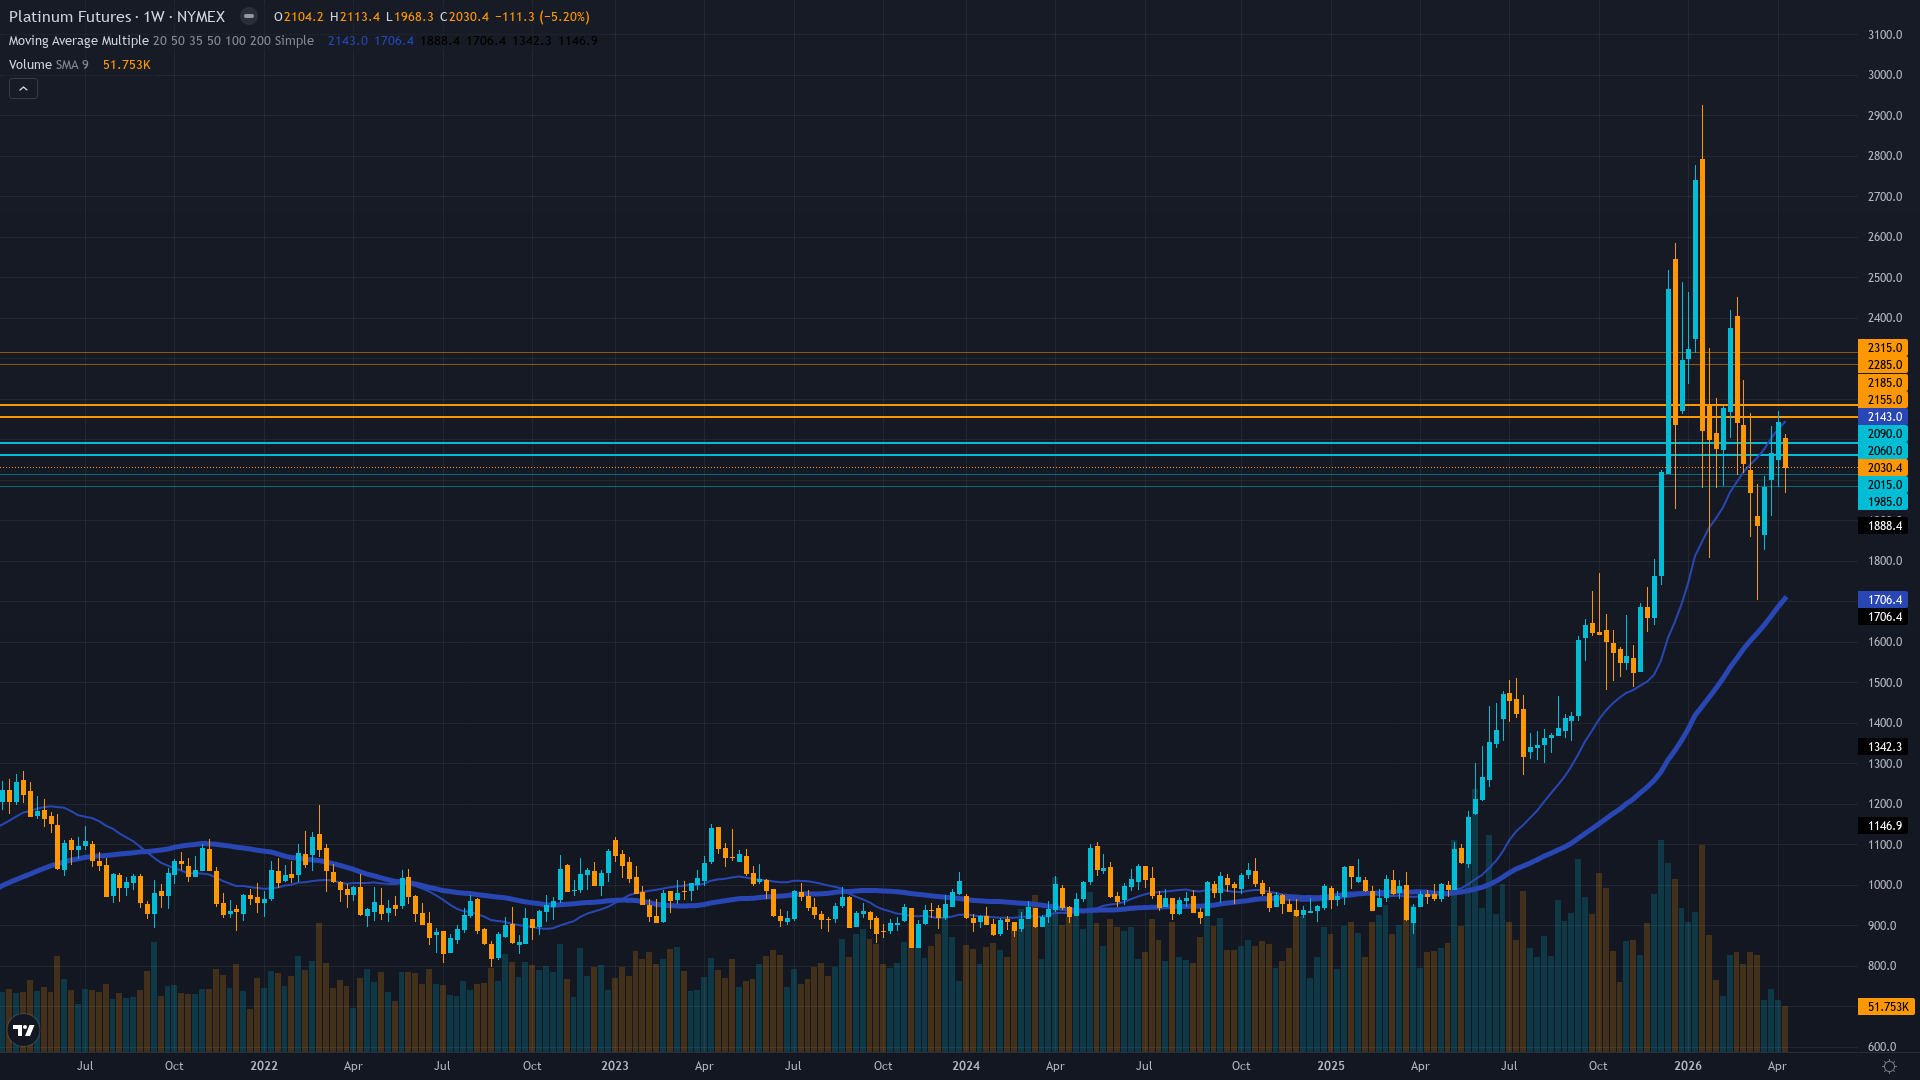Click the 1800.0 price scale label
This screenshot has height=1080, width=1920.
[1885, 561]
